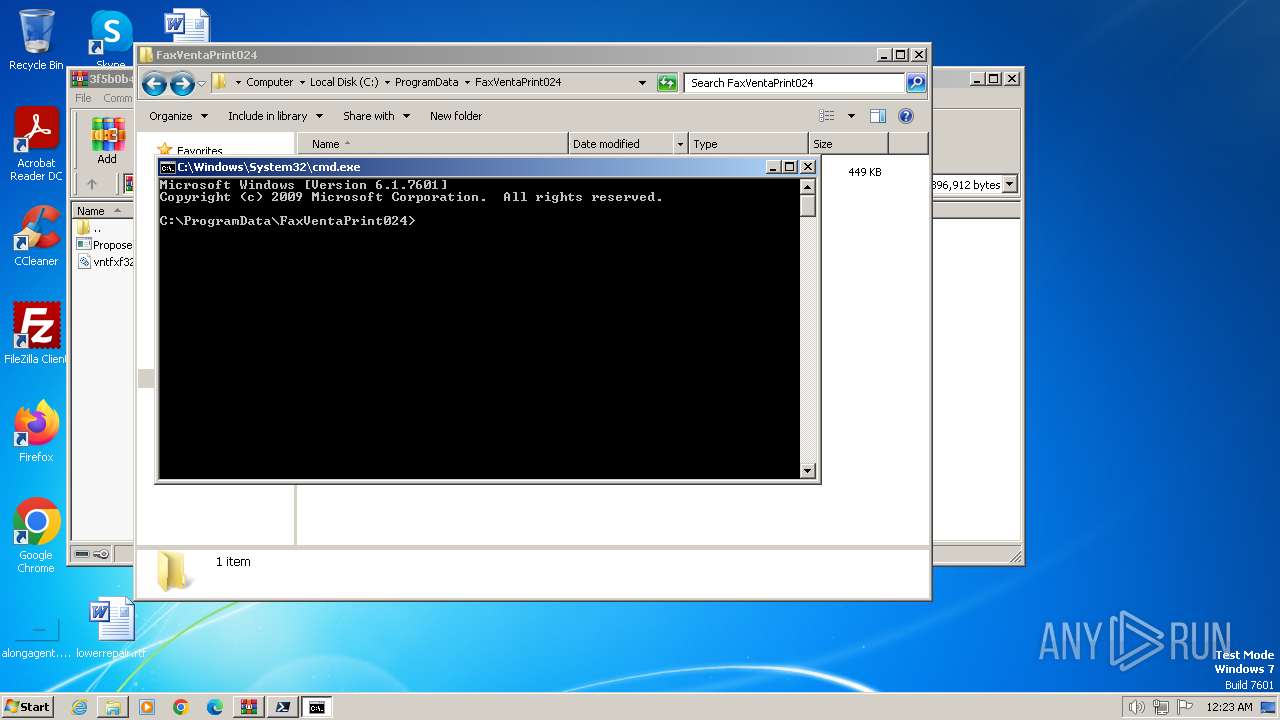Toggle the preview pane icon

878,116
